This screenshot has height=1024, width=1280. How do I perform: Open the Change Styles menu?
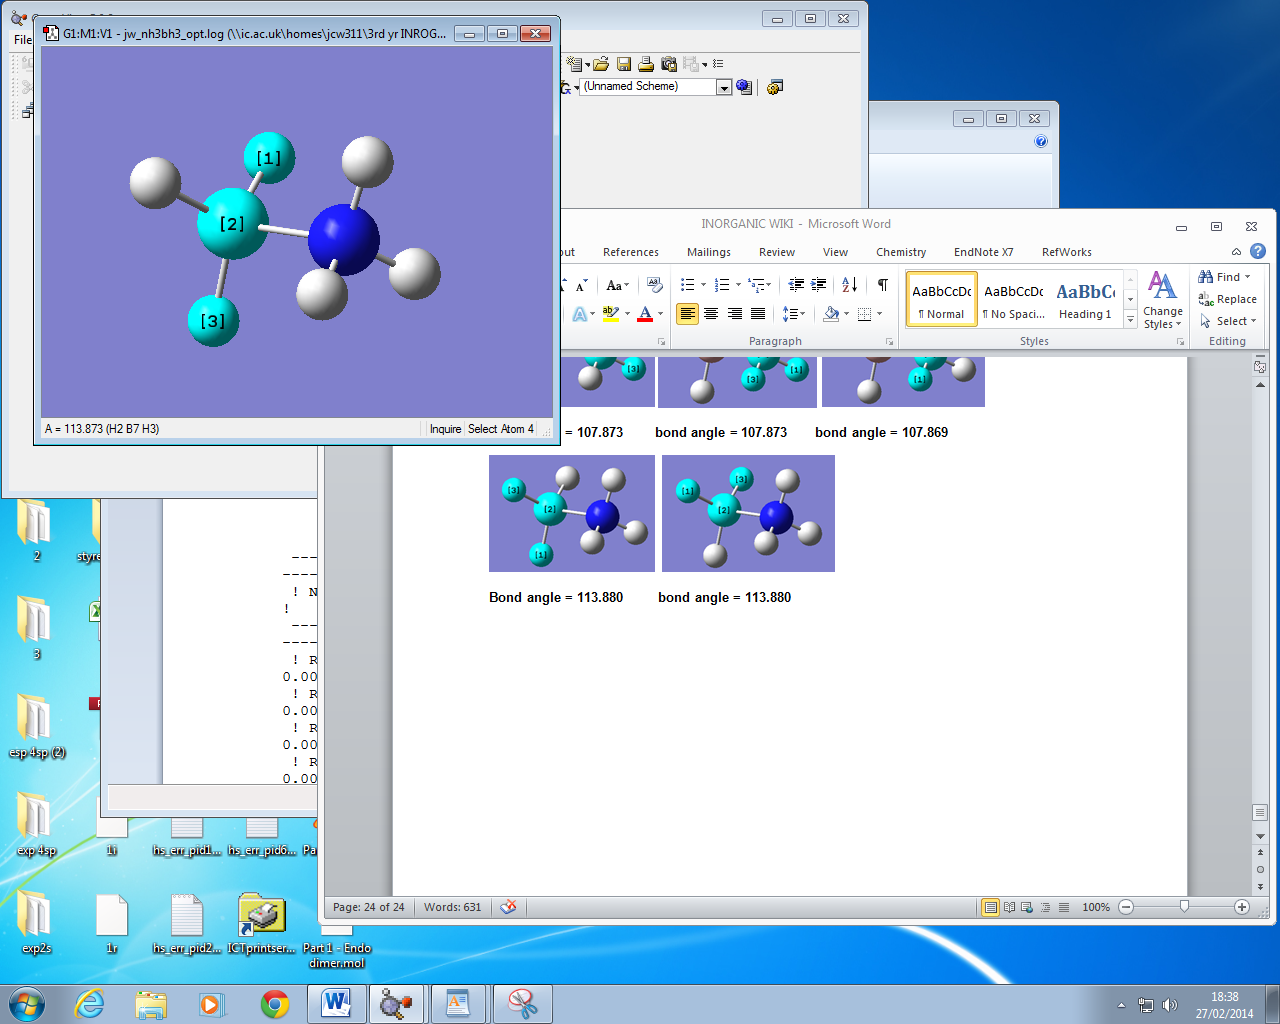coord(1162,300)
